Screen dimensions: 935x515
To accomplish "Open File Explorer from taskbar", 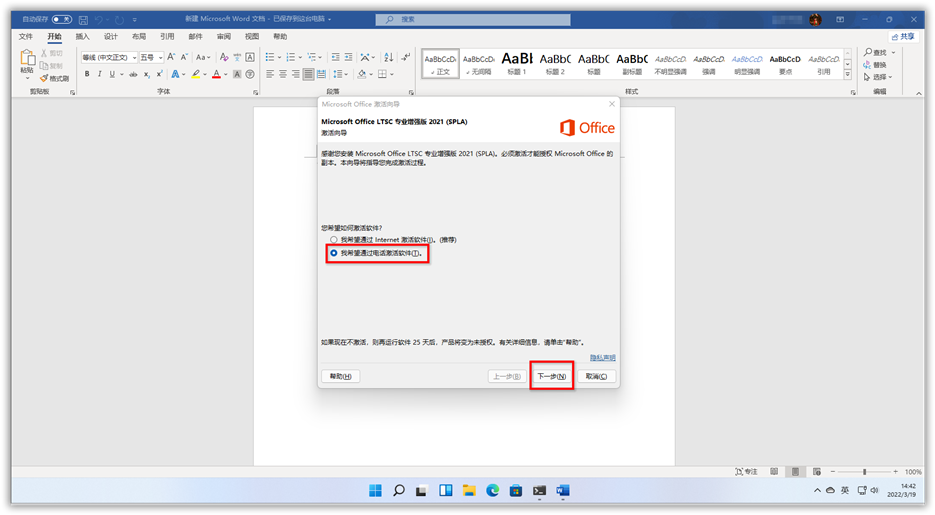I will [x=469, y=491].
